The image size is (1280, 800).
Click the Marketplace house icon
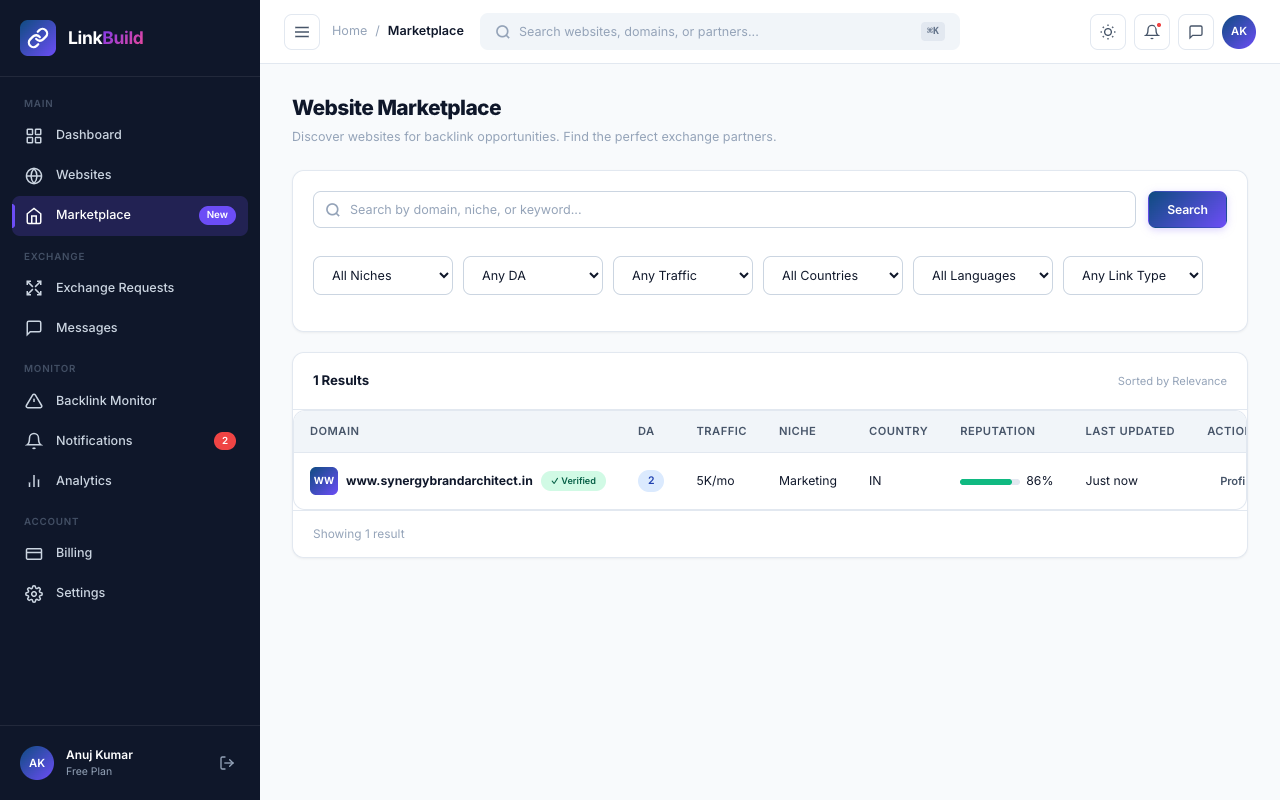click(34, 215)
